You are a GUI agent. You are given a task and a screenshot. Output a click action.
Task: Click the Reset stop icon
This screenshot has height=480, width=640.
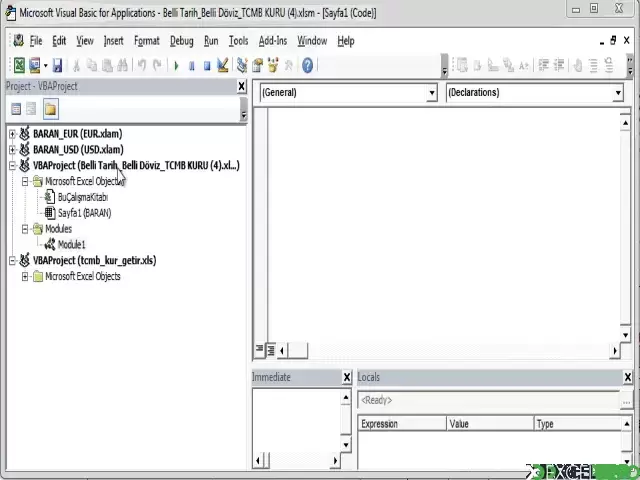point(207,65)
